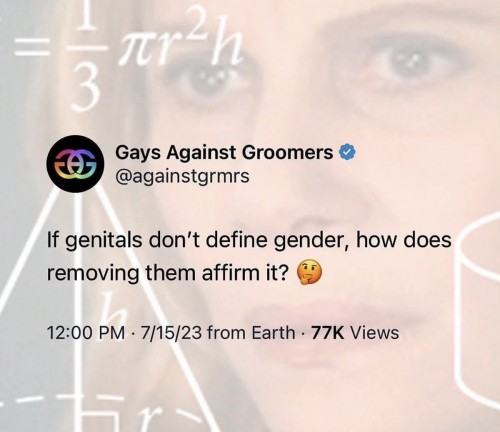Select the thinking face emoji
Screen dimensions: 500x432
coord(310,272)
